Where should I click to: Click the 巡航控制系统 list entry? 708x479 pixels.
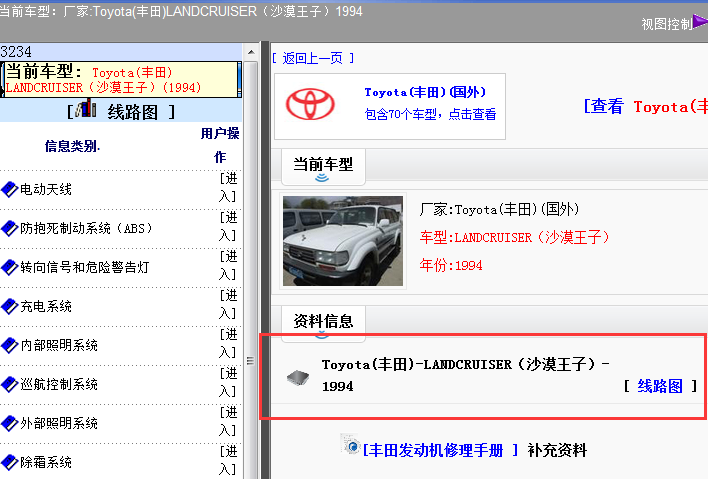[59, 384]
